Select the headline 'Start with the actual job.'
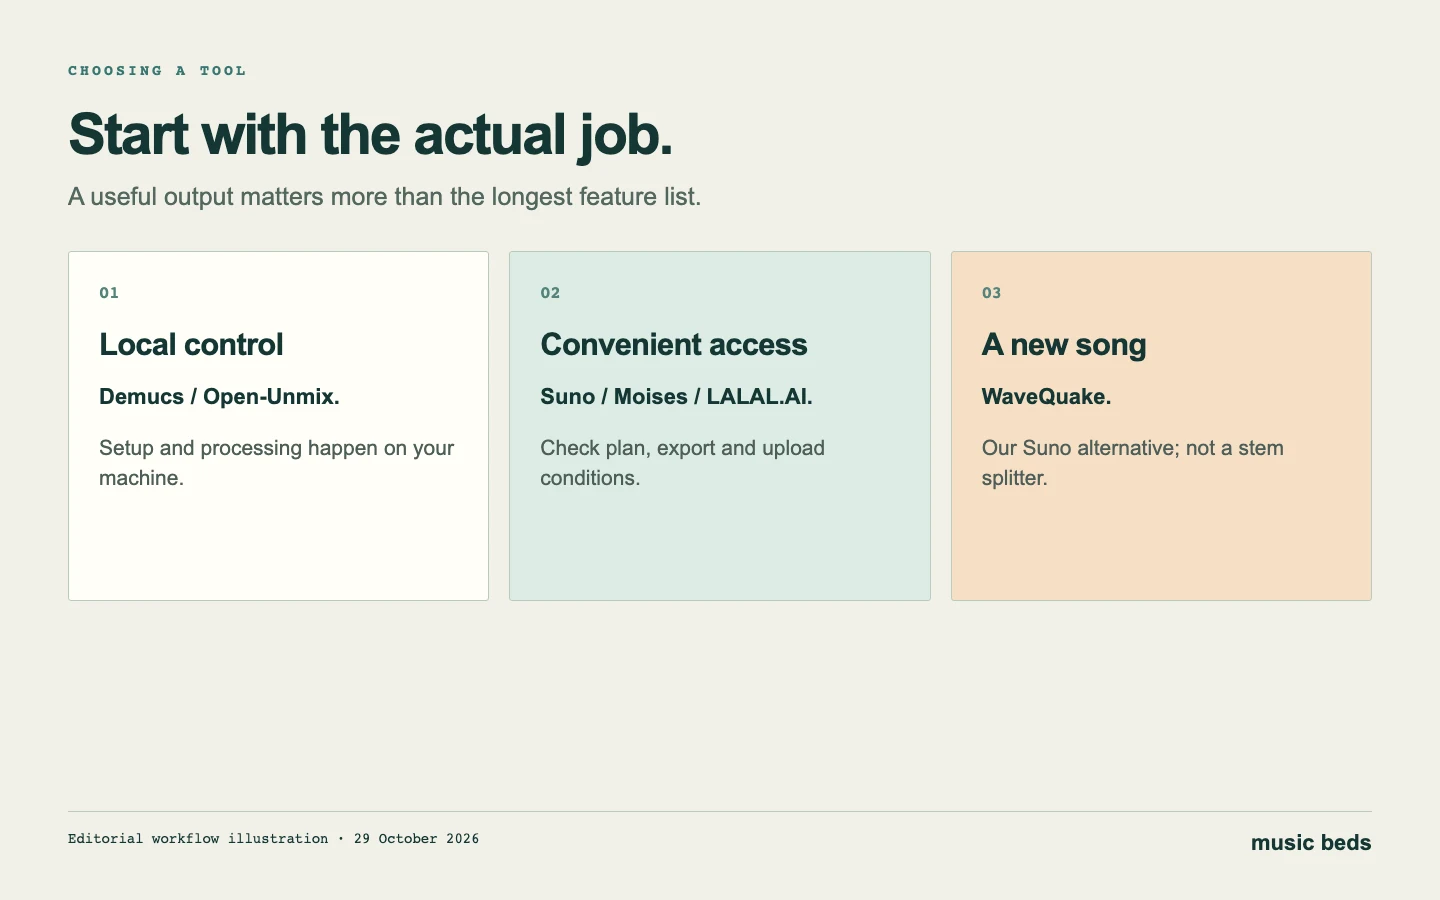This screenshot has width=1440, height=900. point(370,134)
